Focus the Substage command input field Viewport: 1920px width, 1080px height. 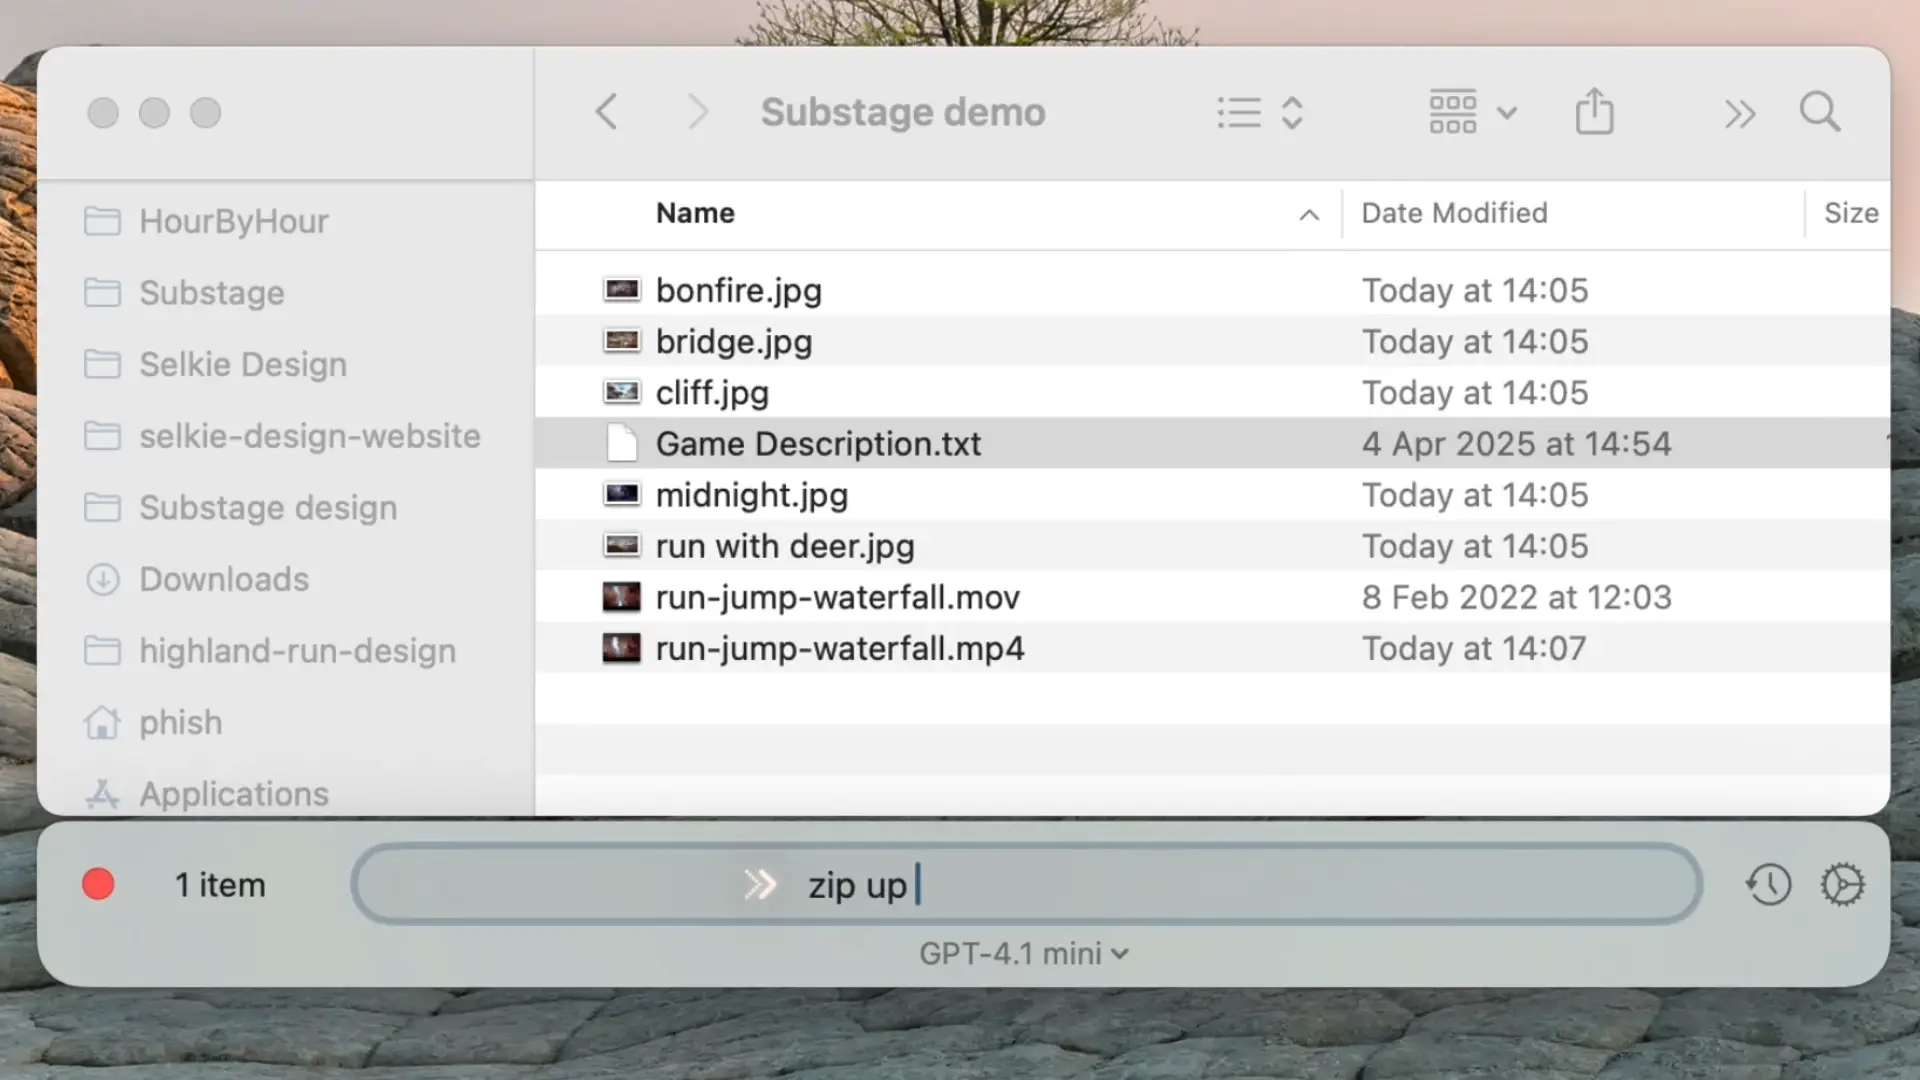[1026, 884]
